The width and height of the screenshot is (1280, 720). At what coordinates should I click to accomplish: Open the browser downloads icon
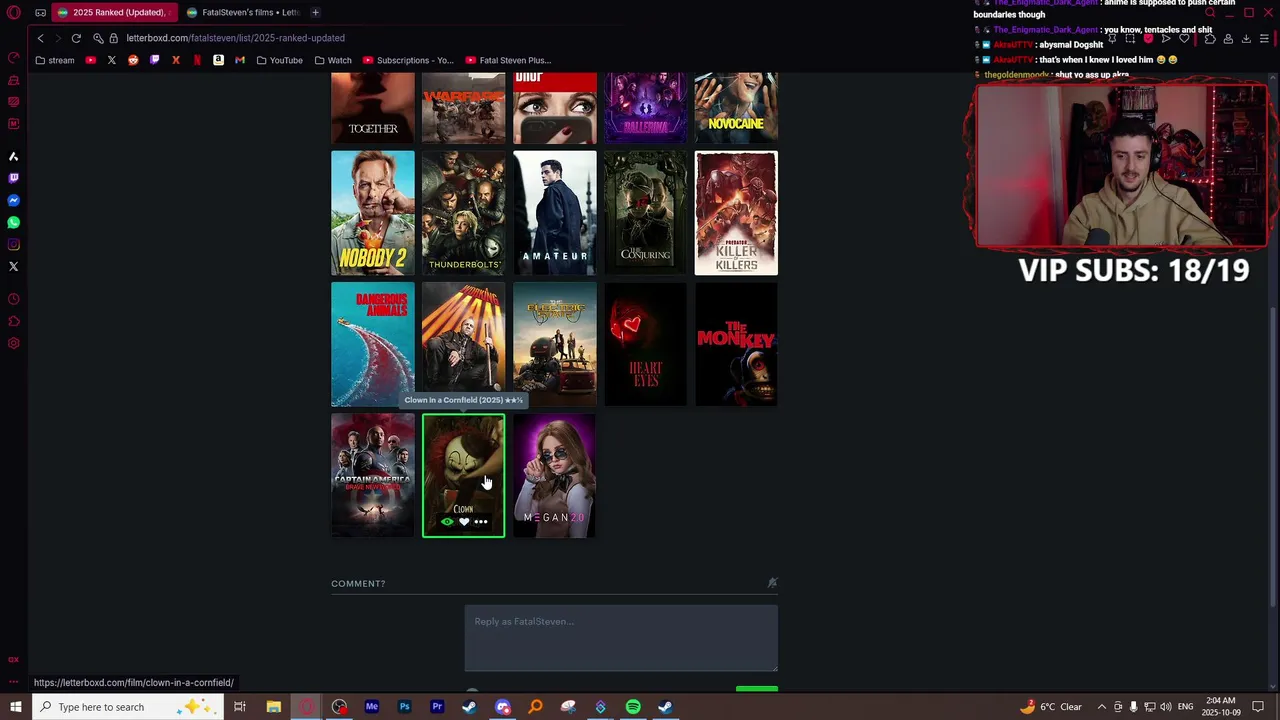1246,39
